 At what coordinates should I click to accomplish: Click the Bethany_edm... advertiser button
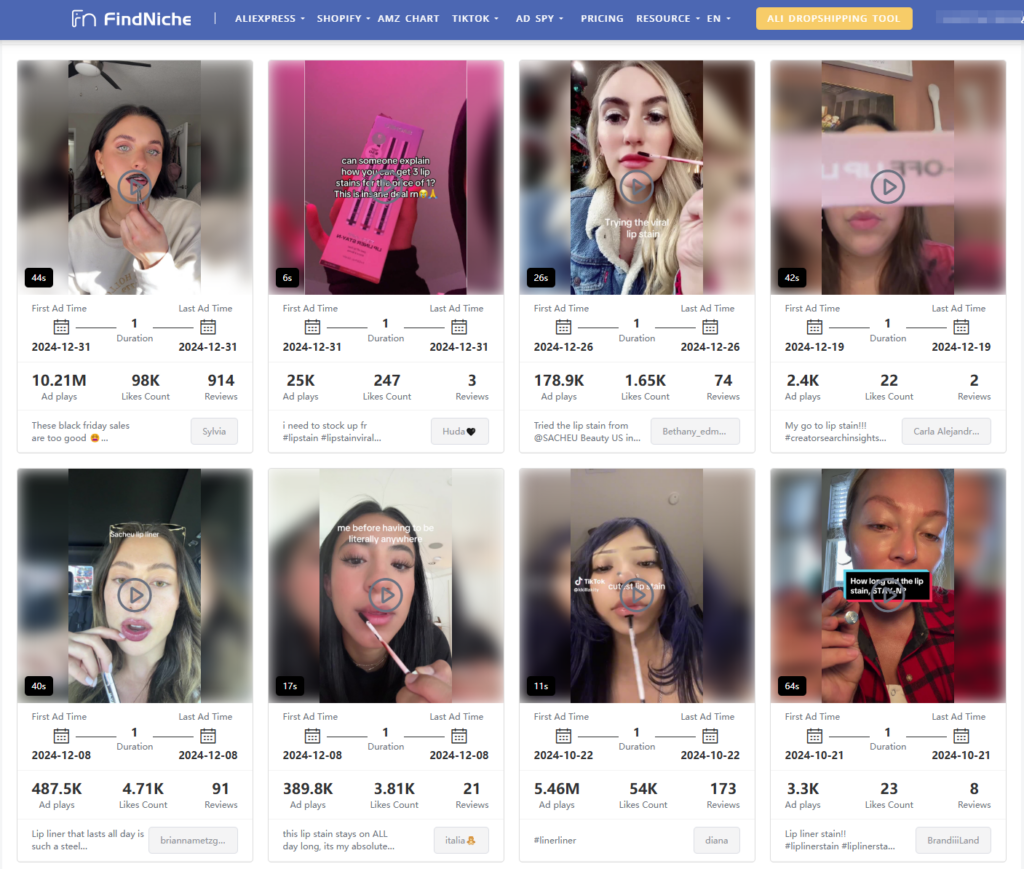695,432
